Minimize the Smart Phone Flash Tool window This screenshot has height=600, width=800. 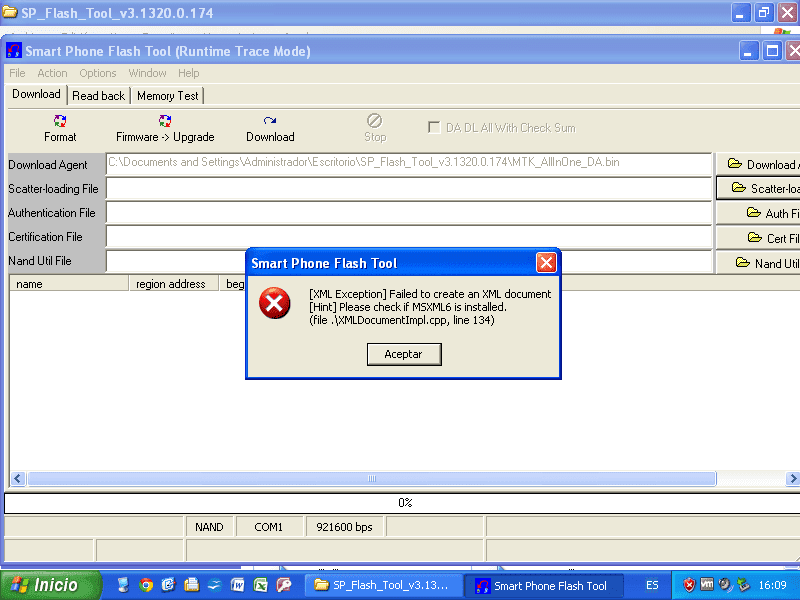[x=748, y=51]
